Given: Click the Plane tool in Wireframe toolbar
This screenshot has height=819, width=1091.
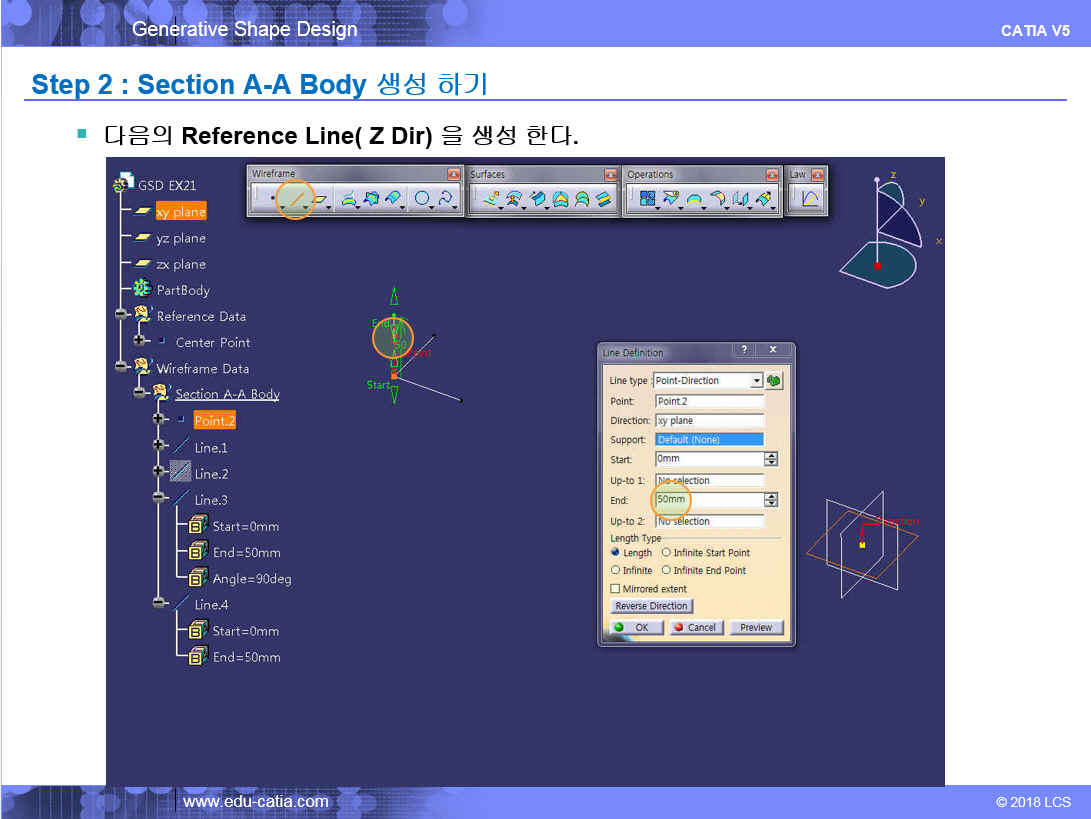Looking at the screenshot, I should [320, 200].
